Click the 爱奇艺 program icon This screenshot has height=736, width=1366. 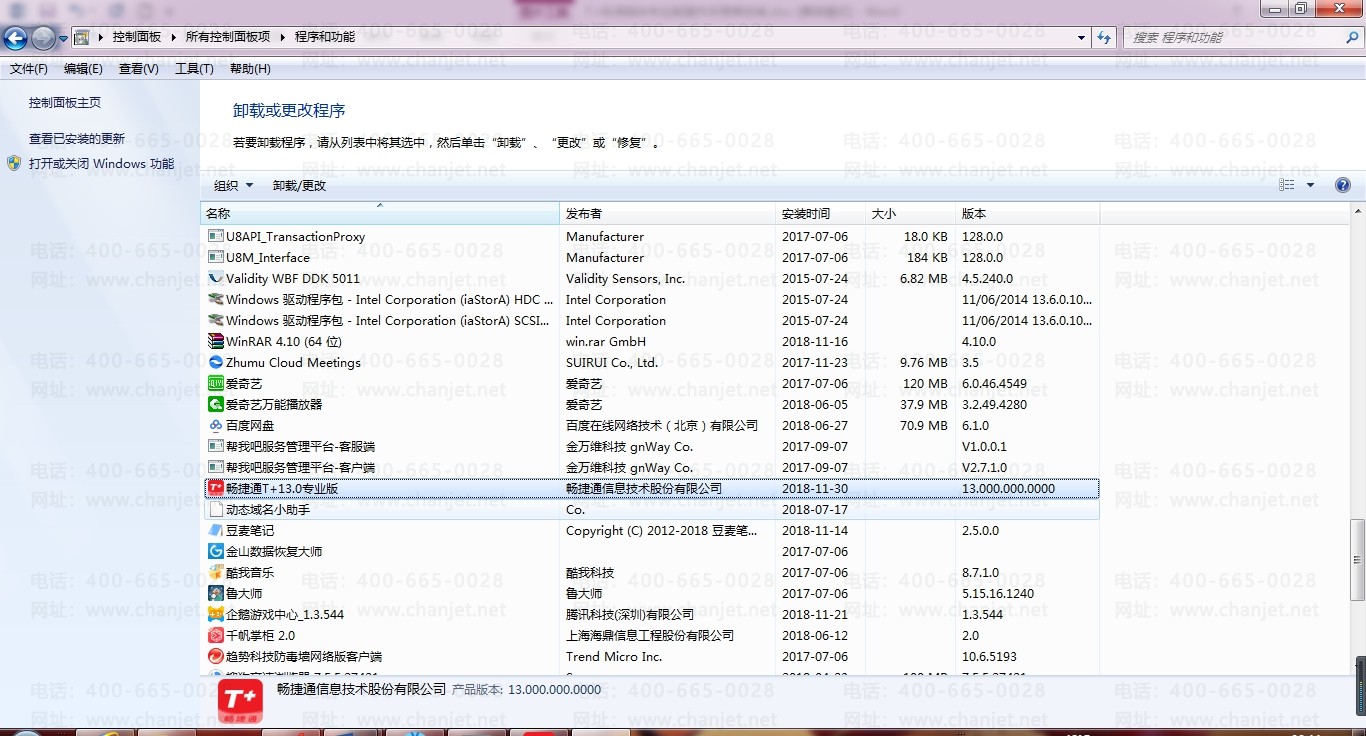(x=215, y=384)
